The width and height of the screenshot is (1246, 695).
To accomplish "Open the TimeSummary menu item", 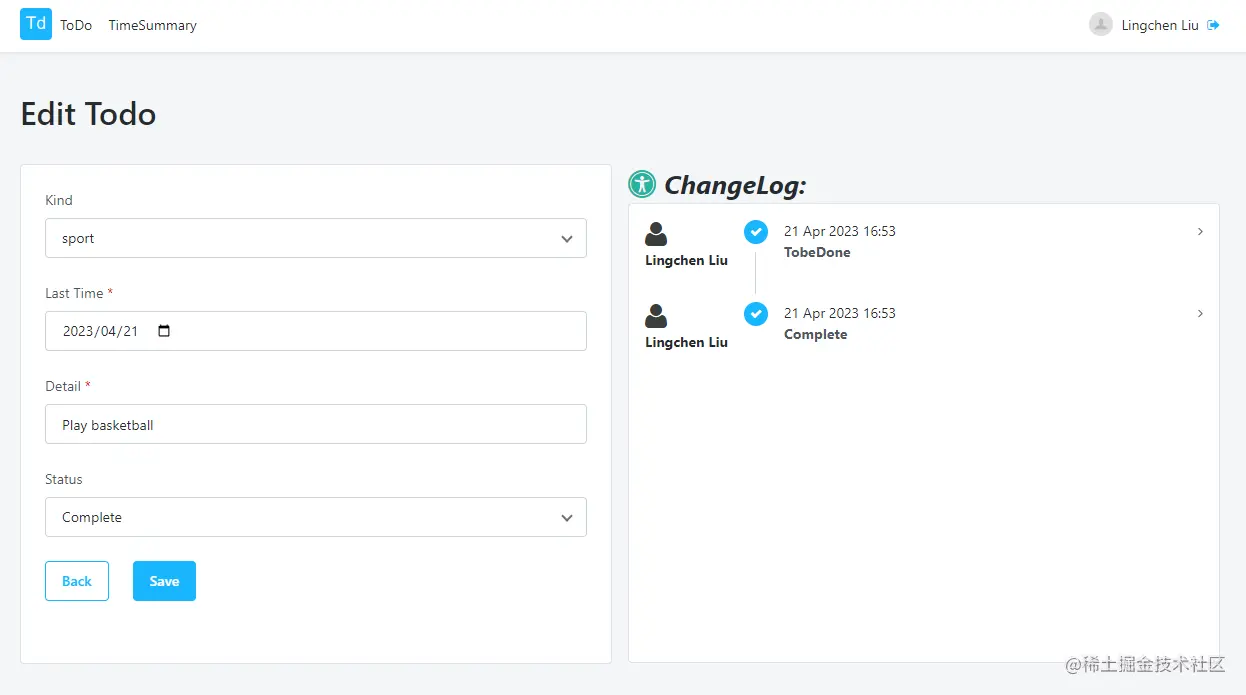I will tap(153, 26).
